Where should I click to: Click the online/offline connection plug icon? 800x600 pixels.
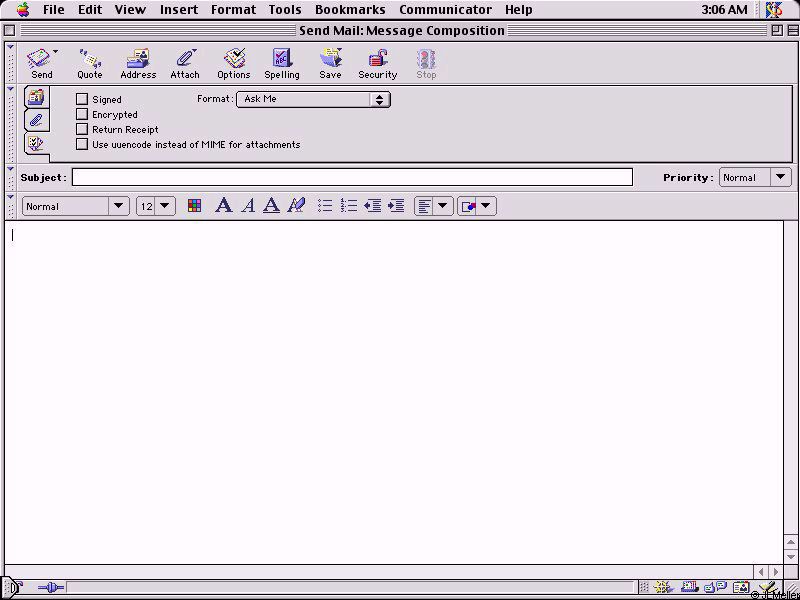point(51,588)
